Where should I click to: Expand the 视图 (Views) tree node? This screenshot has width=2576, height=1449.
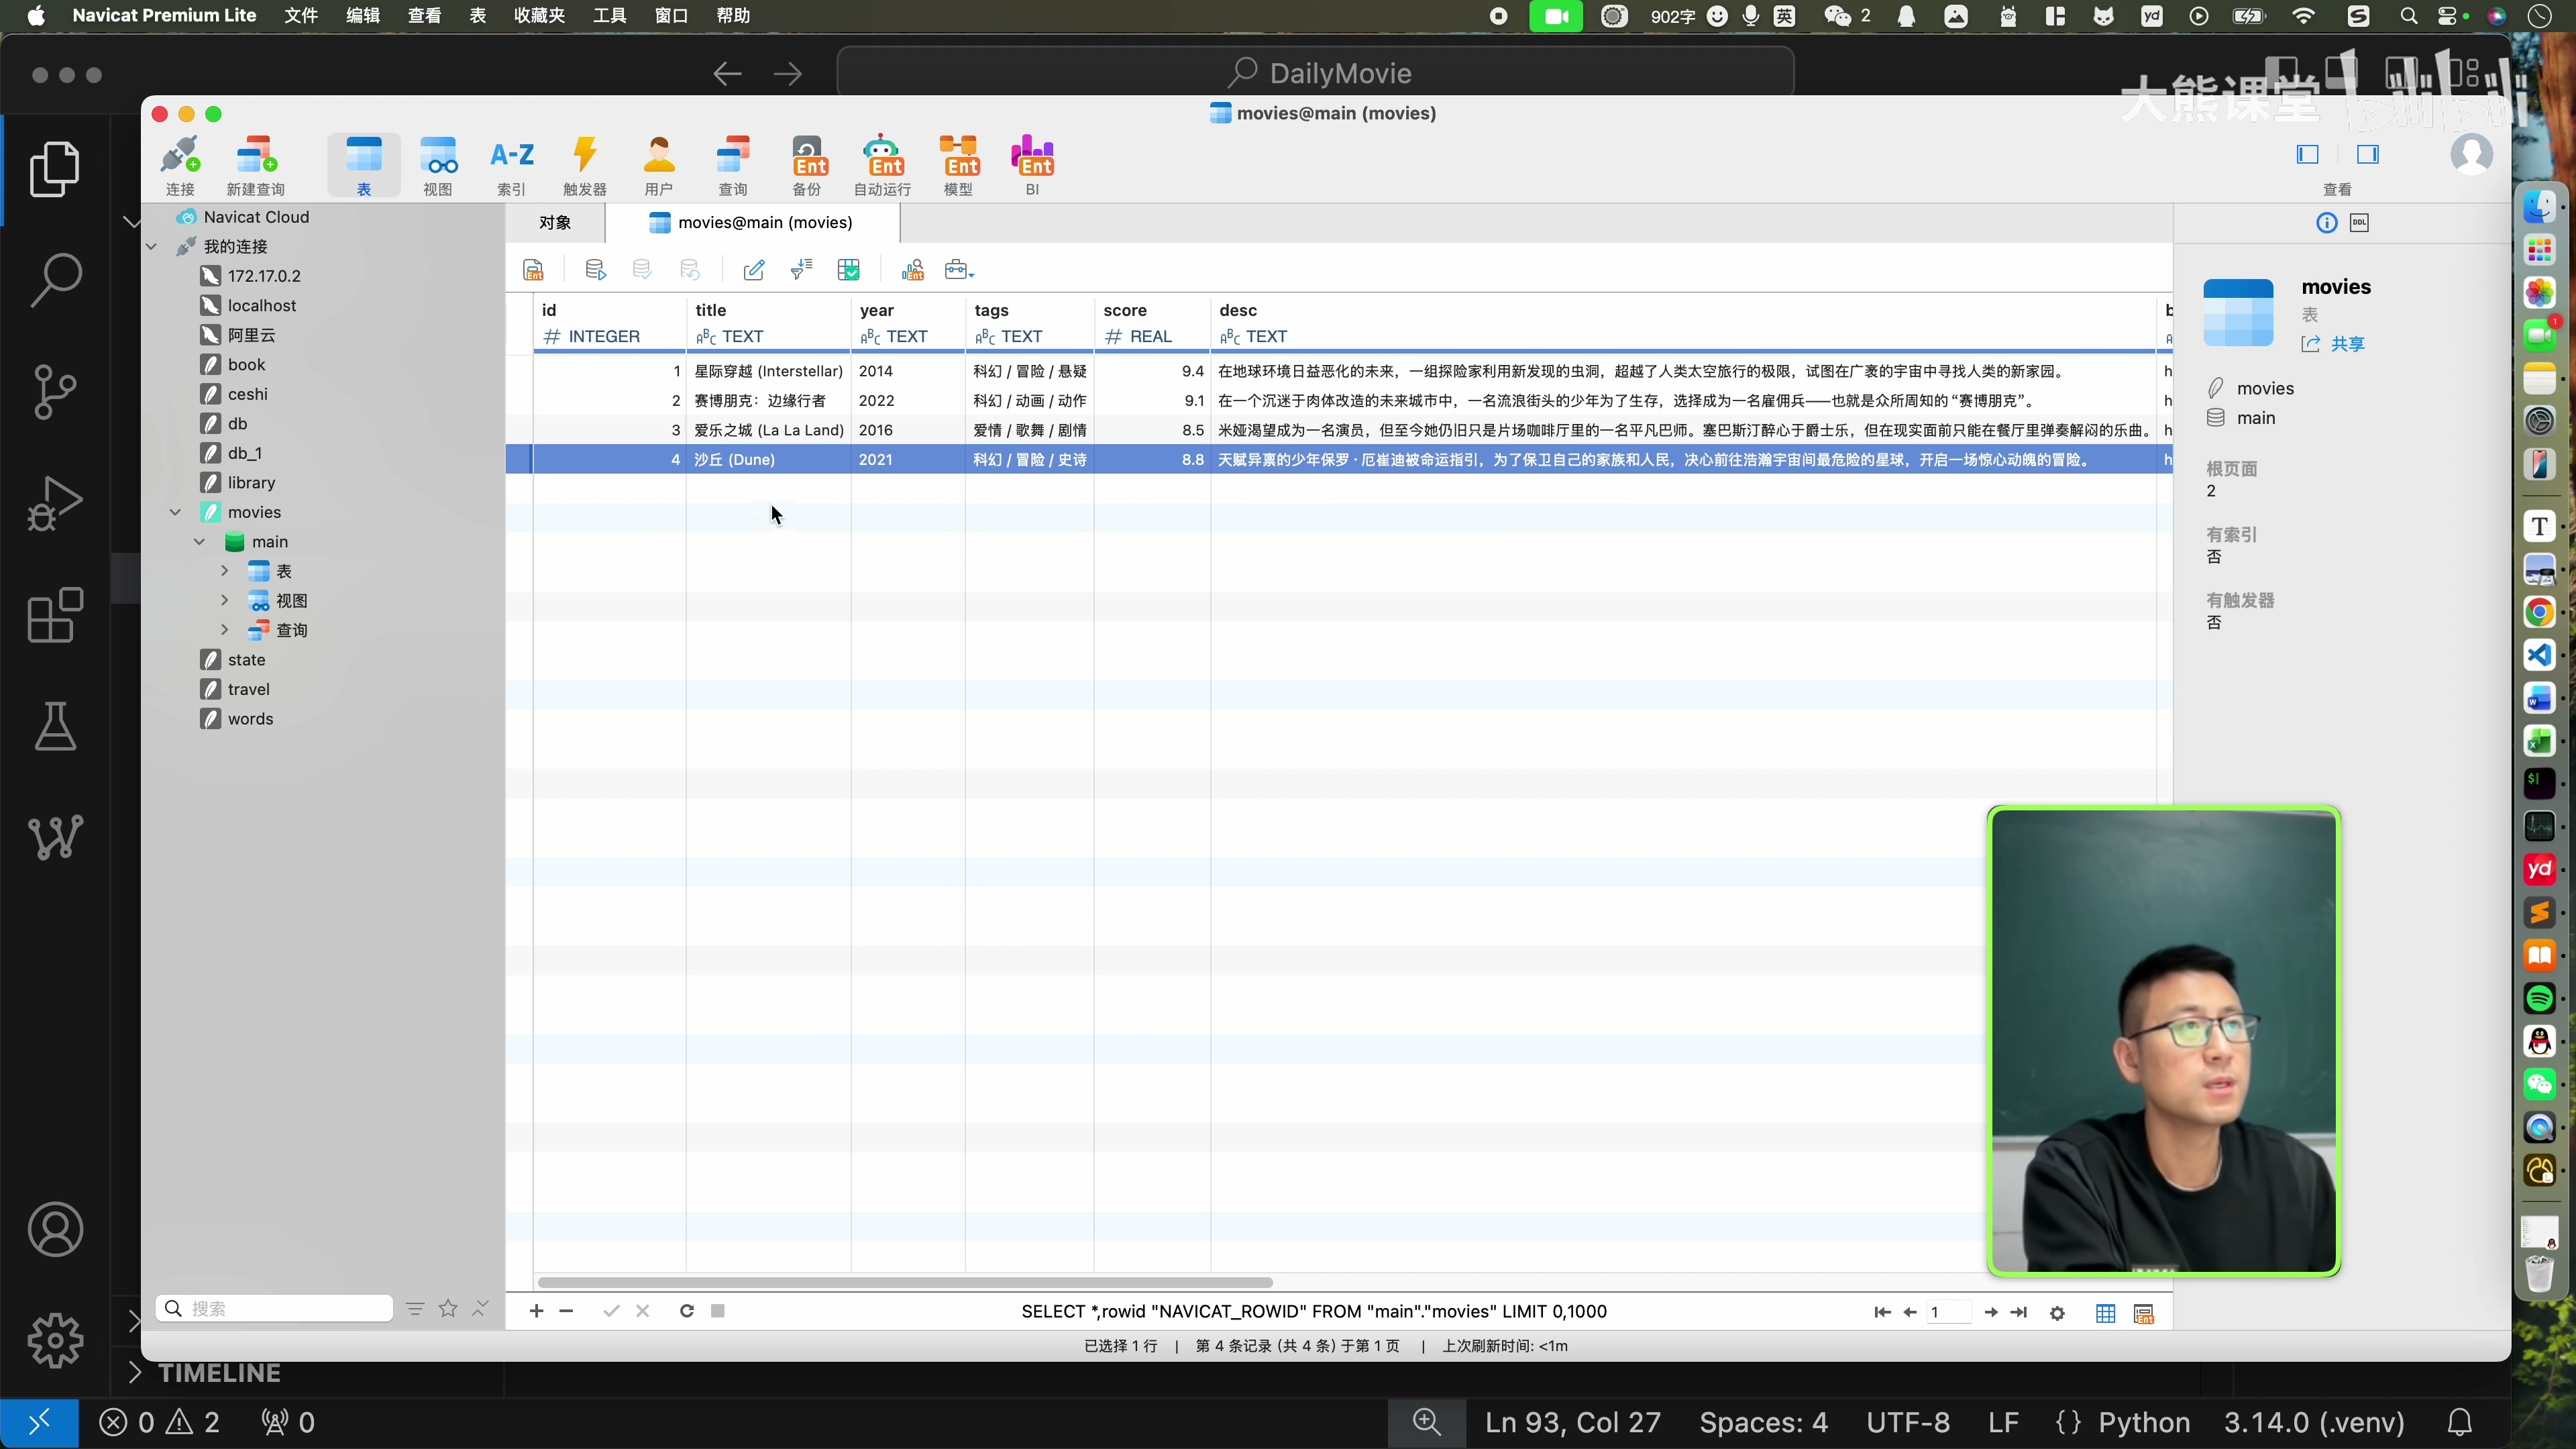tap(225, 600)
